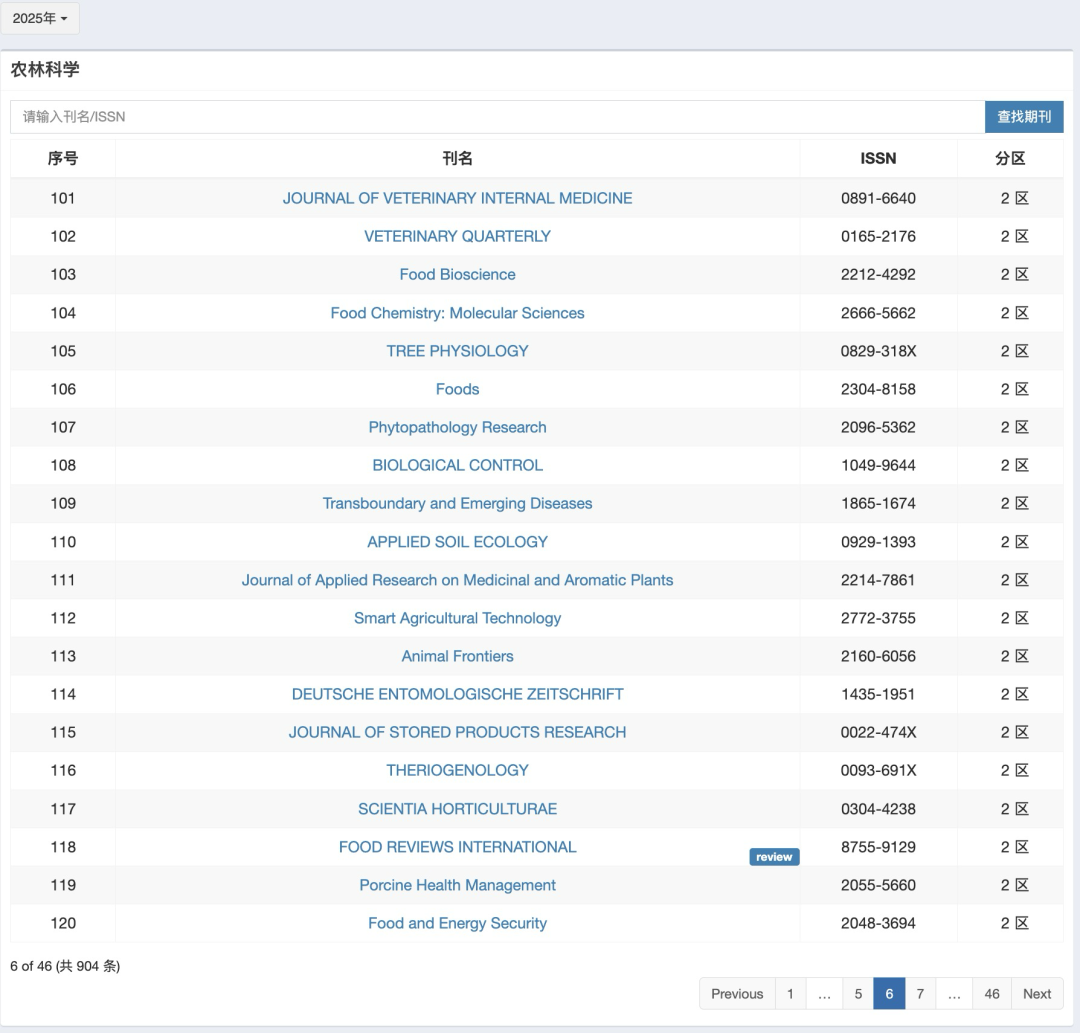Viewport: 1080px width, 1033px height.
Task: Click ISSN 1435-1951 cell
Action: [x=878, y=693]
